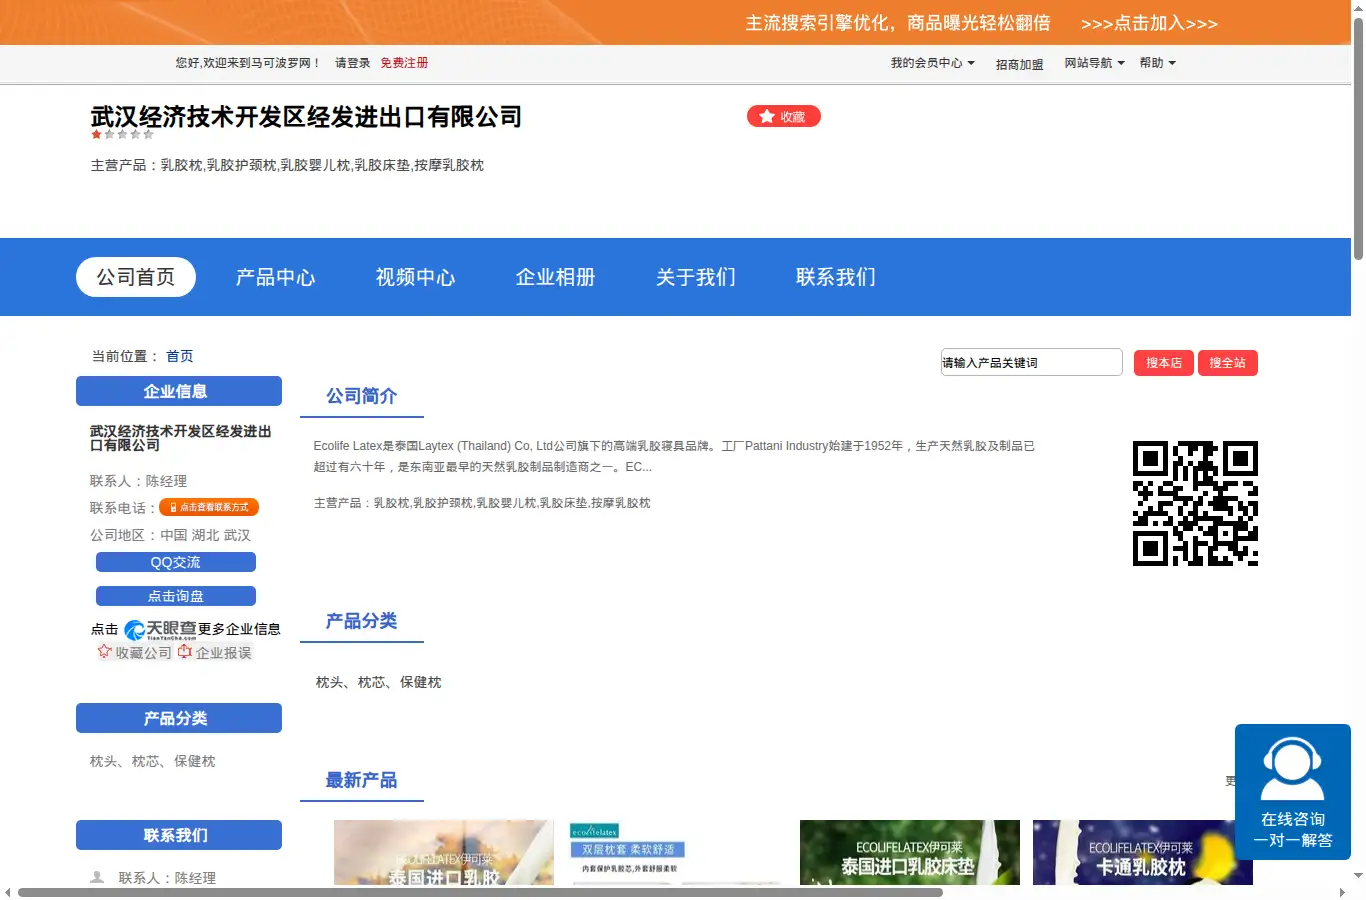Click the vertical scrollbar thumb
Image resolution: width=1366 pixels, height=900 pixels.
tap(1358, 138)
